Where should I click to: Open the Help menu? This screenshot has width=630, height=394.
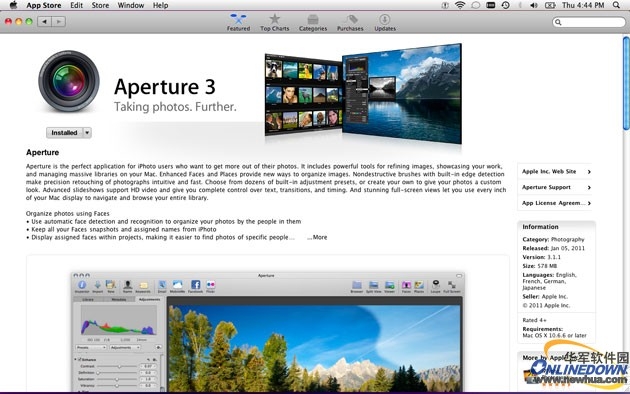[x=160, y=5]
